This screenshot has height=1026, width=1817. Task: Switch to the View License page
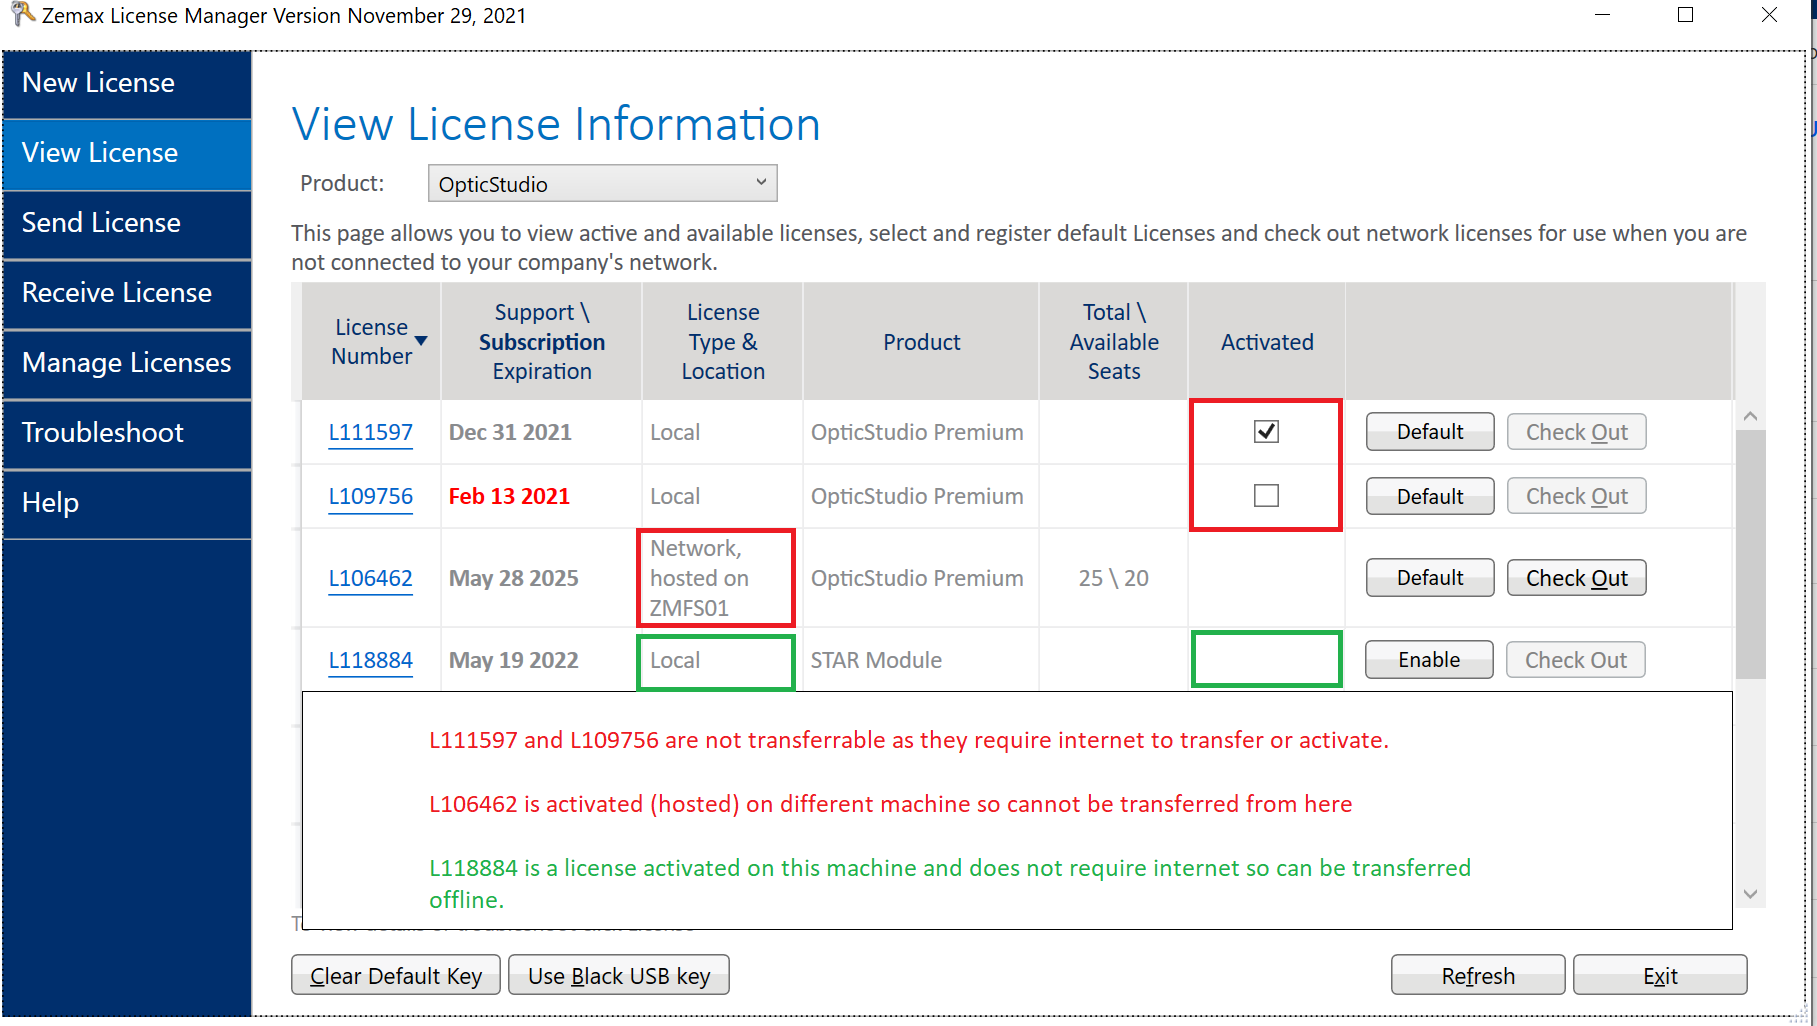(x=127, y=154)
